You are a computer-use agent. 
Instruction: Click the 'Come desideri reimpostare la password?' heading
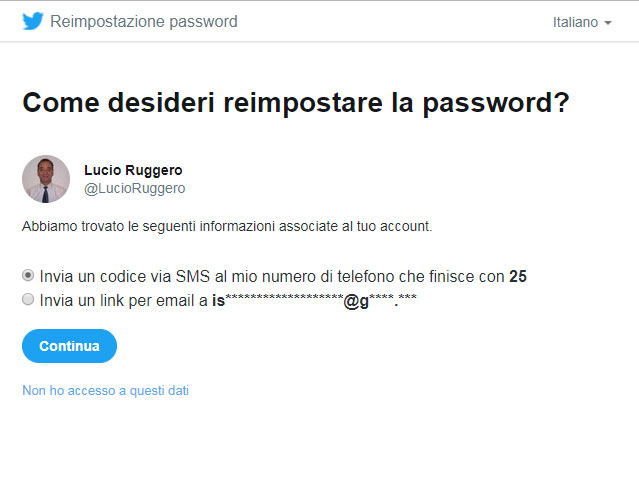pos(296,103)
